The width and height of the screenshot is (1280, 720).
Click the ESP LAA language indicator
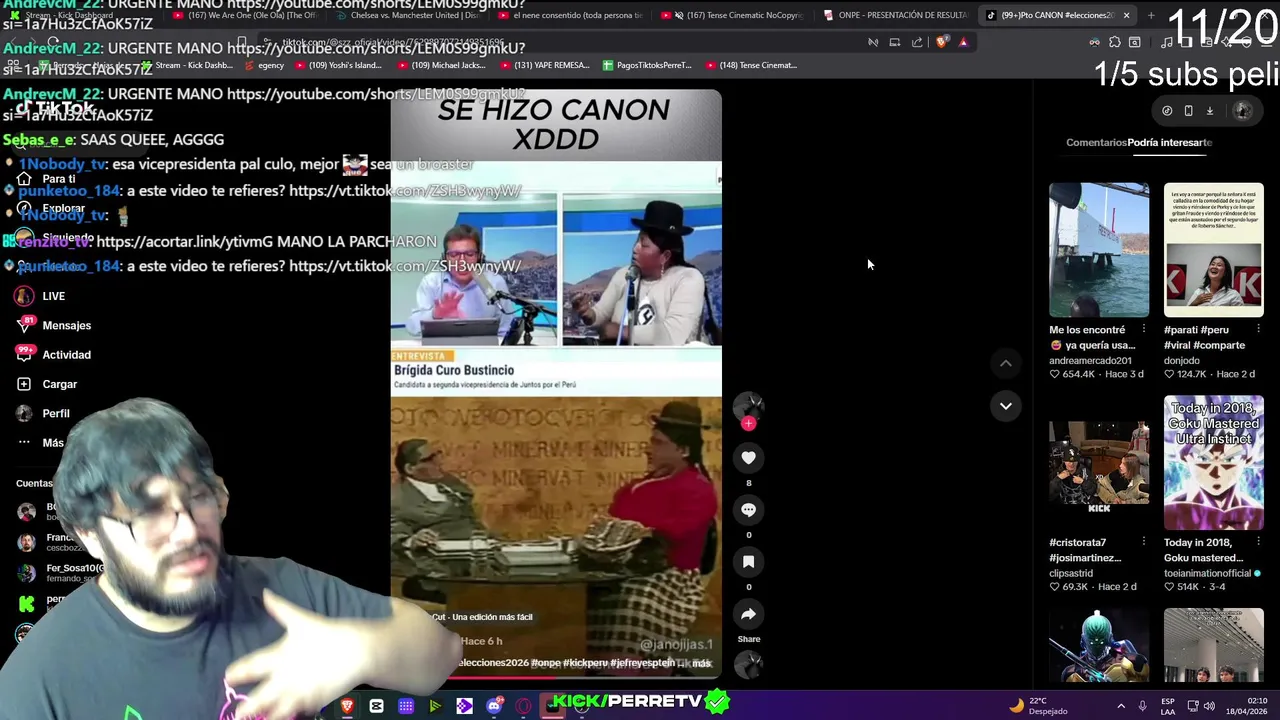pos(1168,706)
